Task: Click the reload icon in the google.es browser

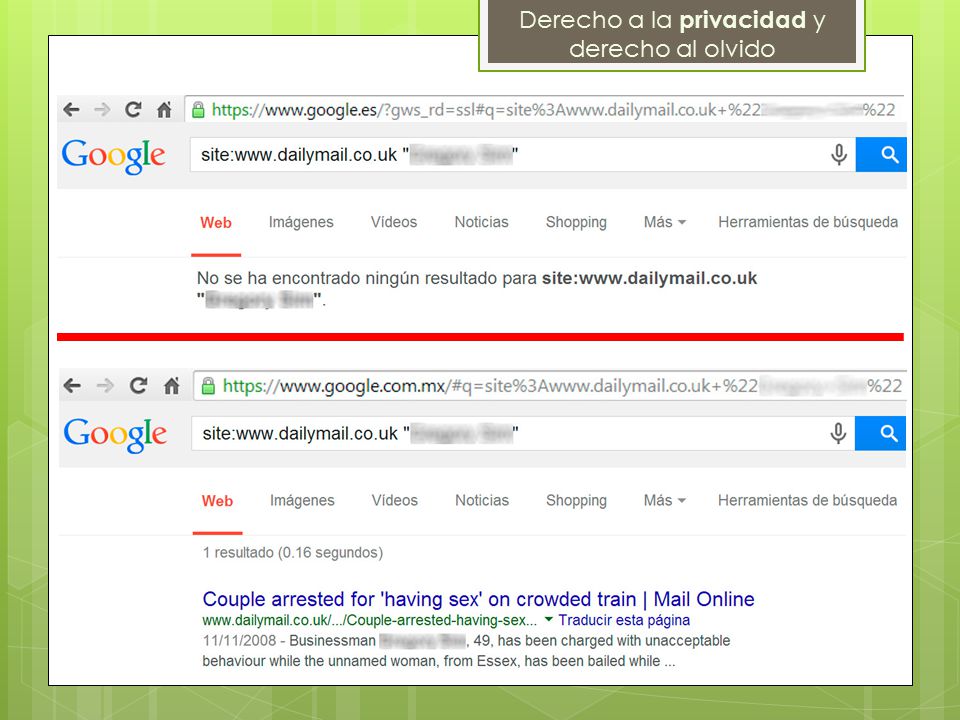Action: pyautogui.click(x=133, y=110)
